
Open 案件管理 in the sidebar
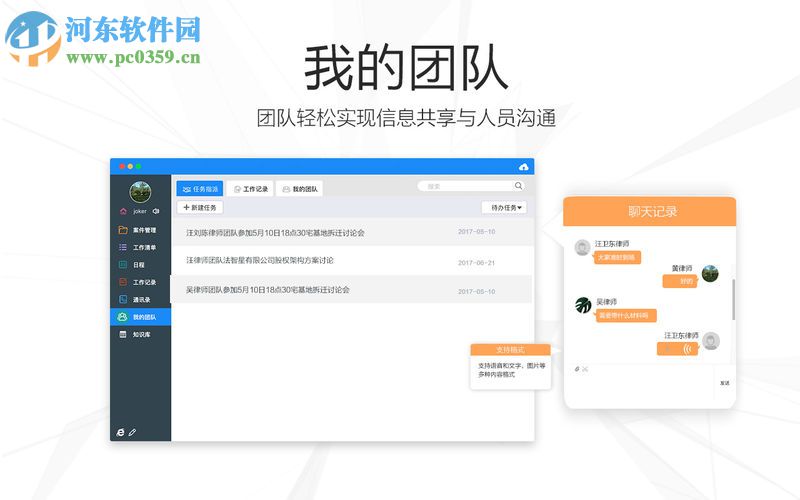coord(140,230)
